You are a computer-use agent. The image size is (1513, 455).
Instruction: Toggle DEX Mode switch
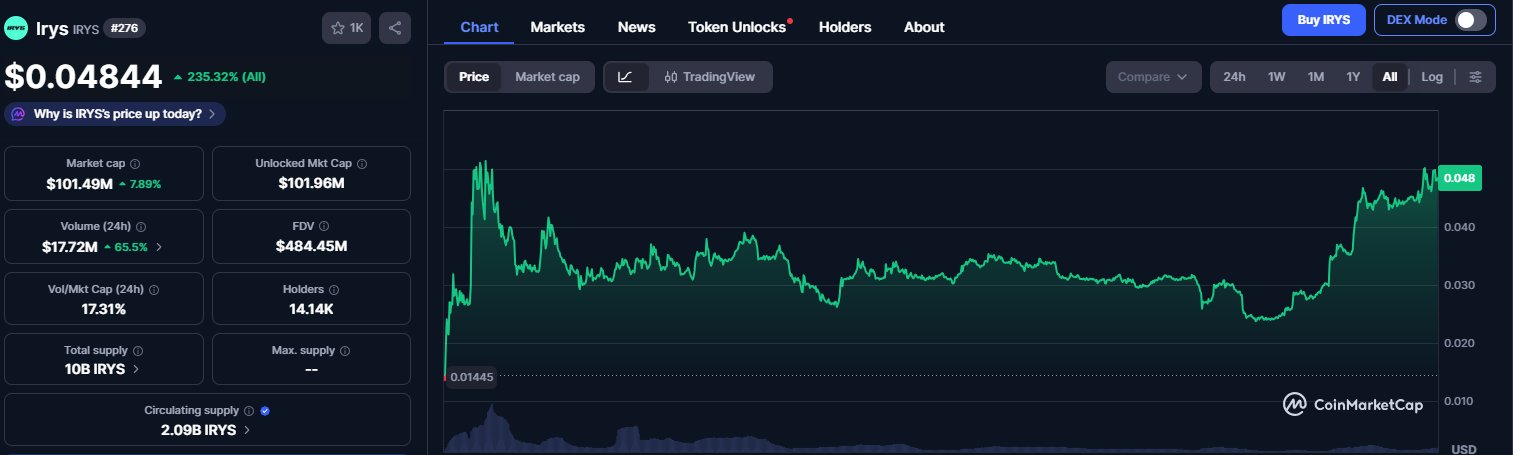1470,20
